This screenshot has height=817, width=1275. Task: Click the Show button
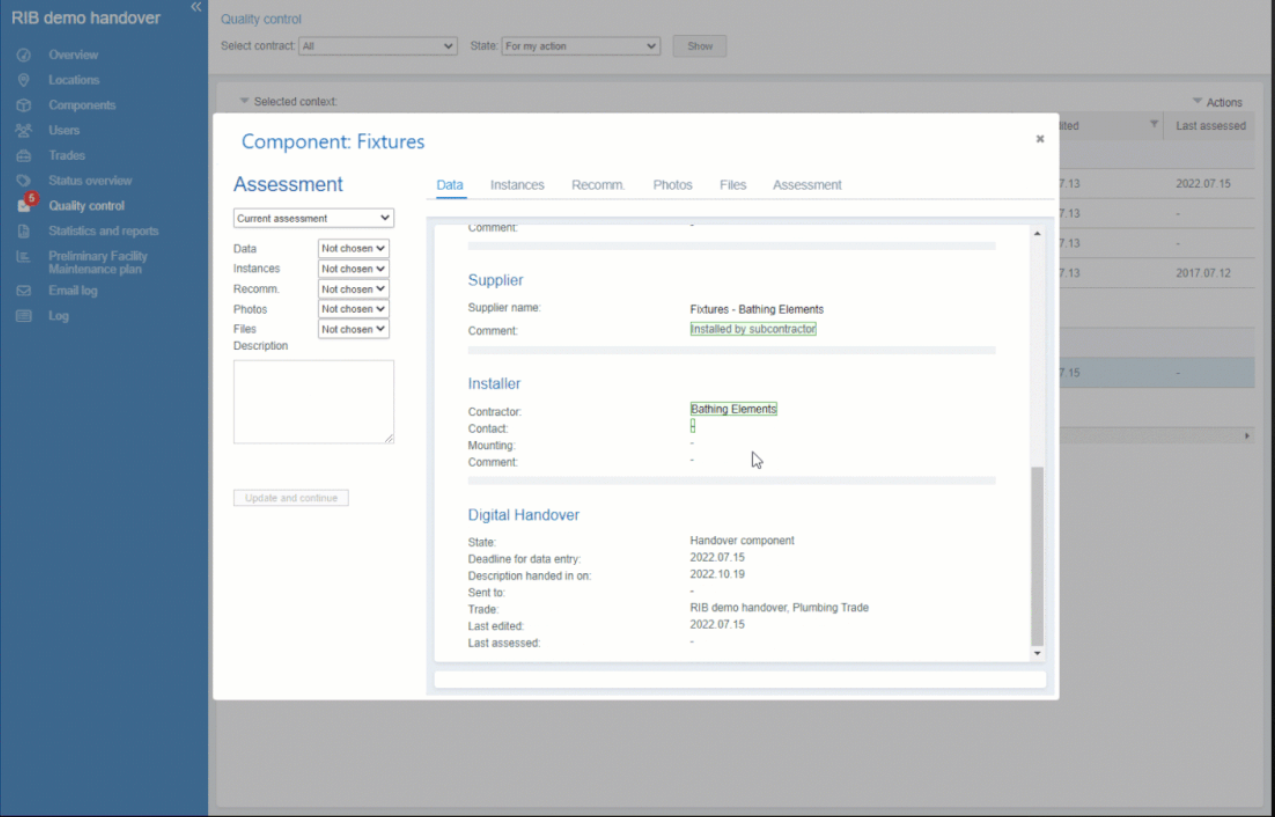(x=699, y=45)
